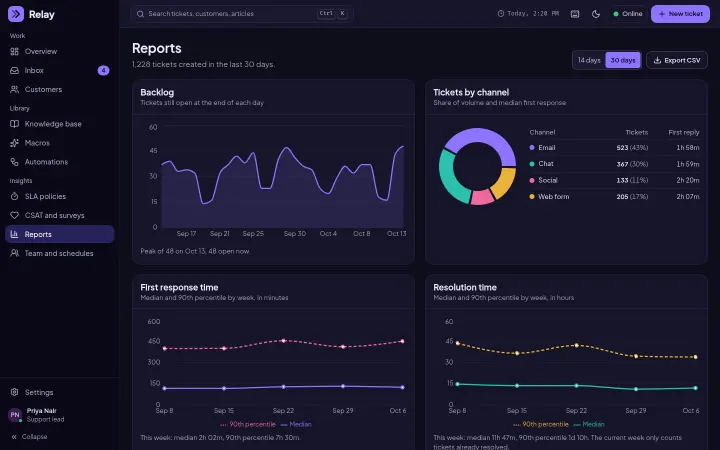720x450 pixels.
Task: Open Customers section
Action: [x=60, y=90]
